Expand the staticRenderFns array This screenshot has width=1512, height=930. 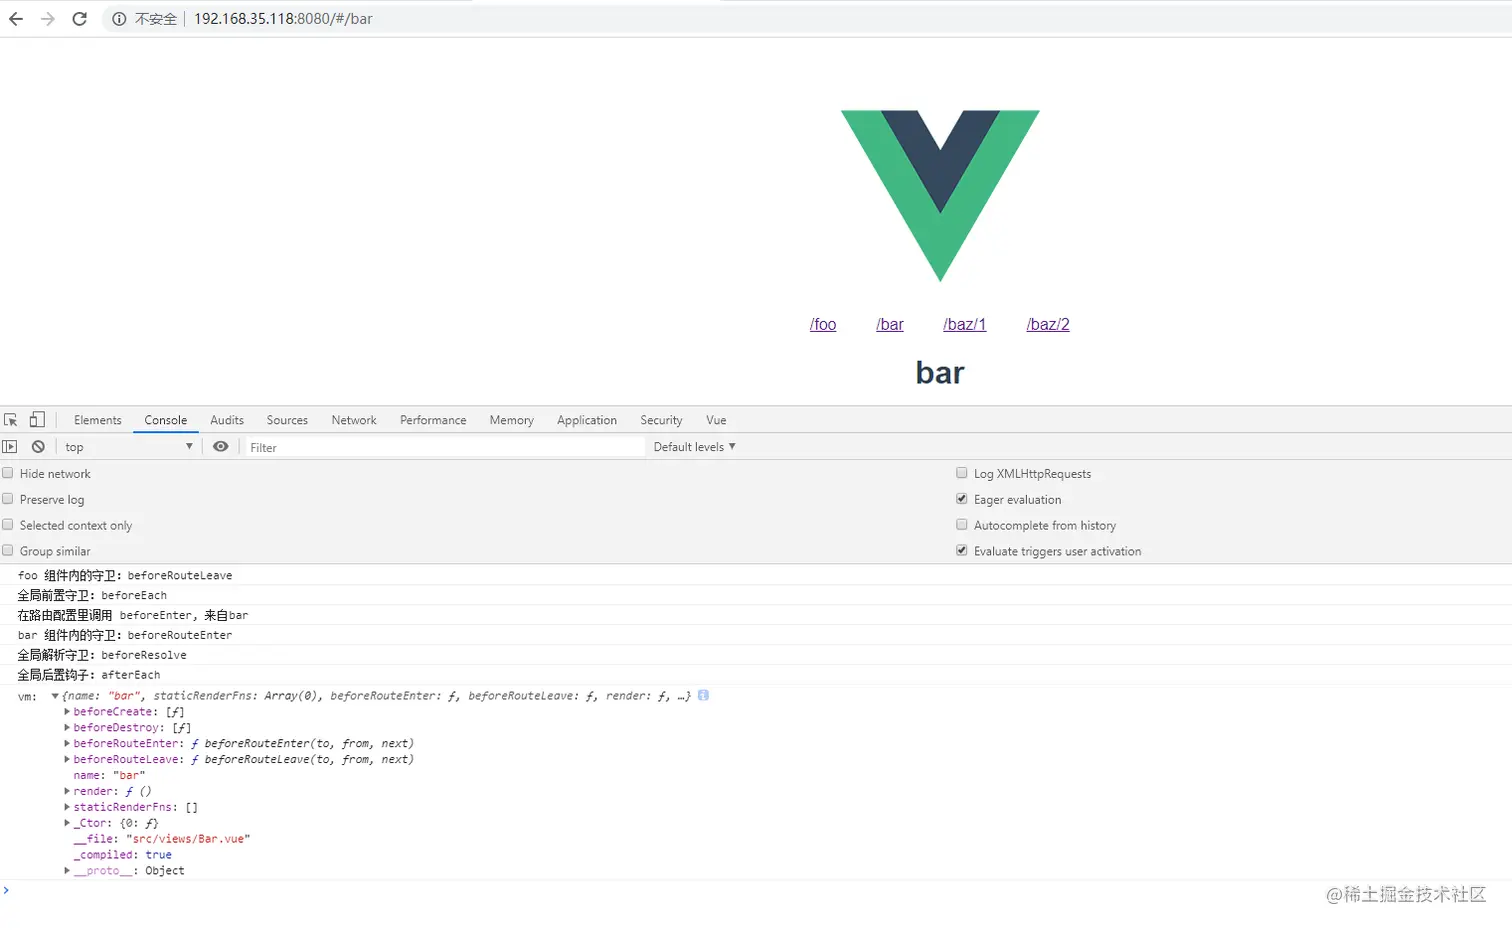pyautogui.click(x=67, y=807)
